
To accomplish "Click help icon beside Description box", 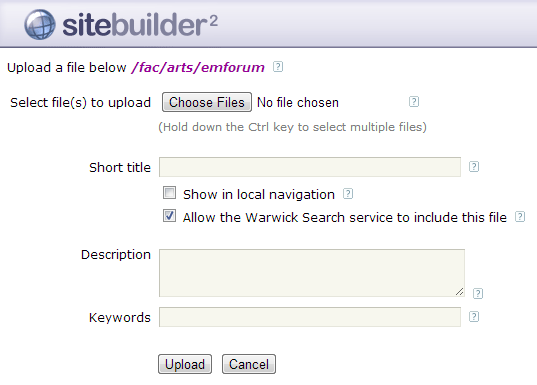I will point(478,293).
